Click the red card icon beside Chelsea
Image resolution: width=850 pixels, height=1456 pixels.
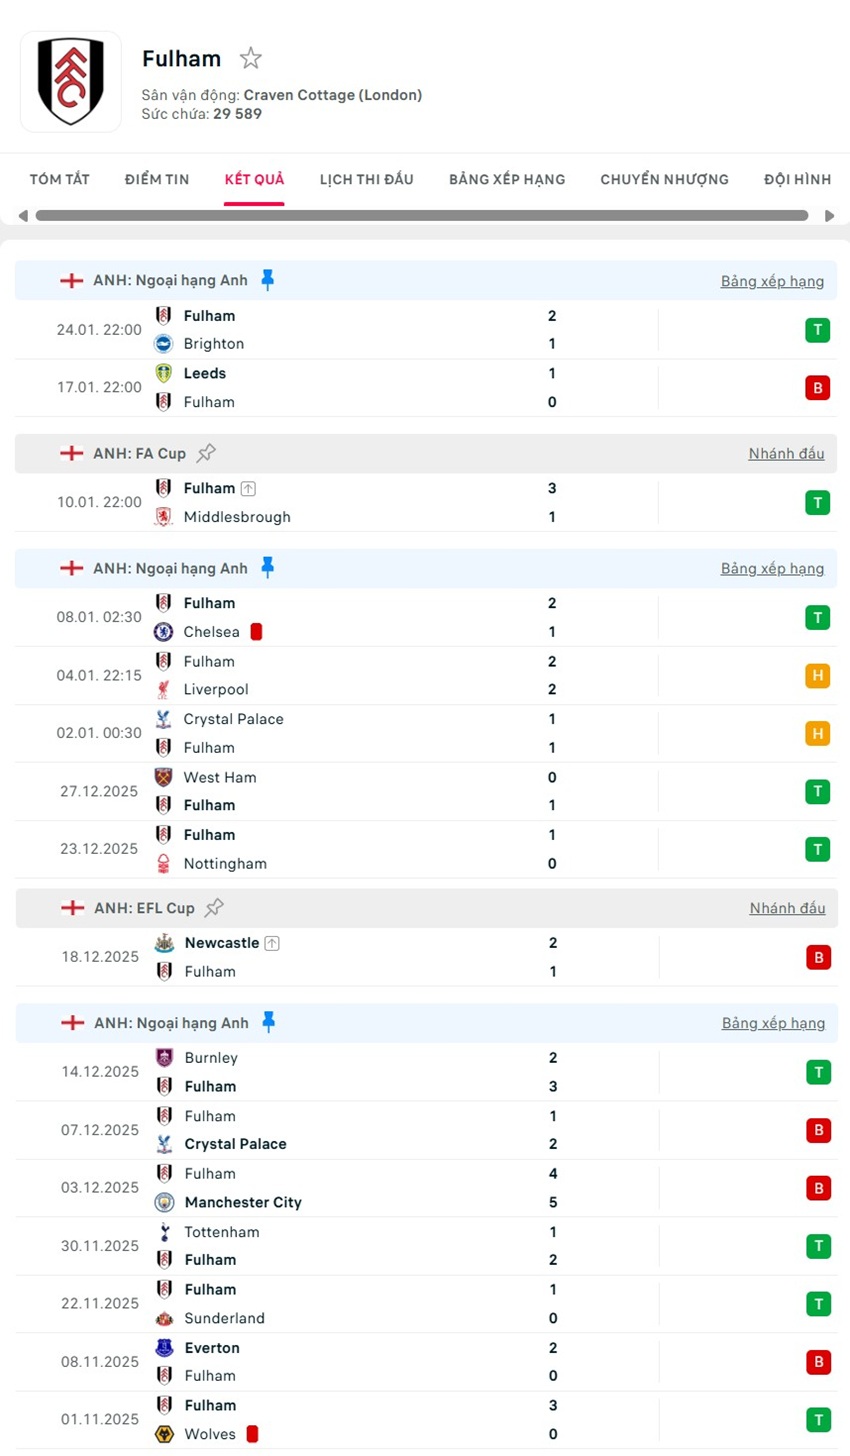254,632
